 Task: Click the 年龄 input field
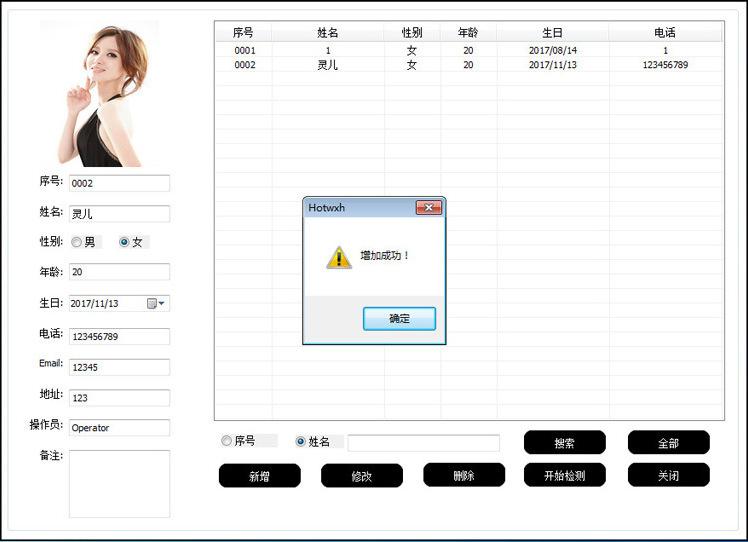119,272
